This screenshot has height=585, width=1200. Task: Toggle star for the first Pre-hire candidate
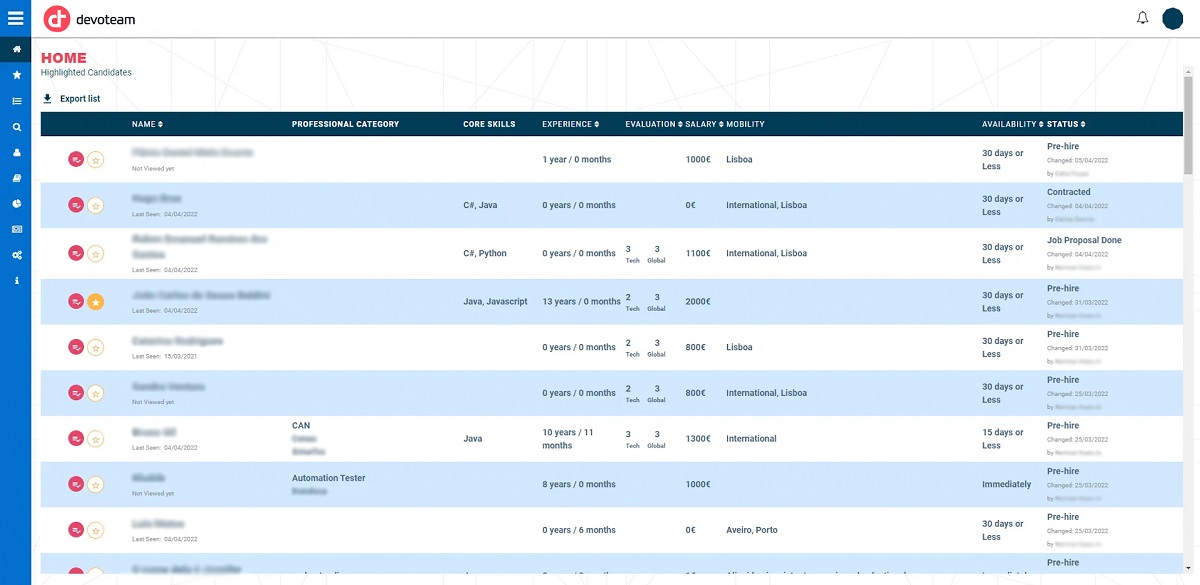(95, 159)
